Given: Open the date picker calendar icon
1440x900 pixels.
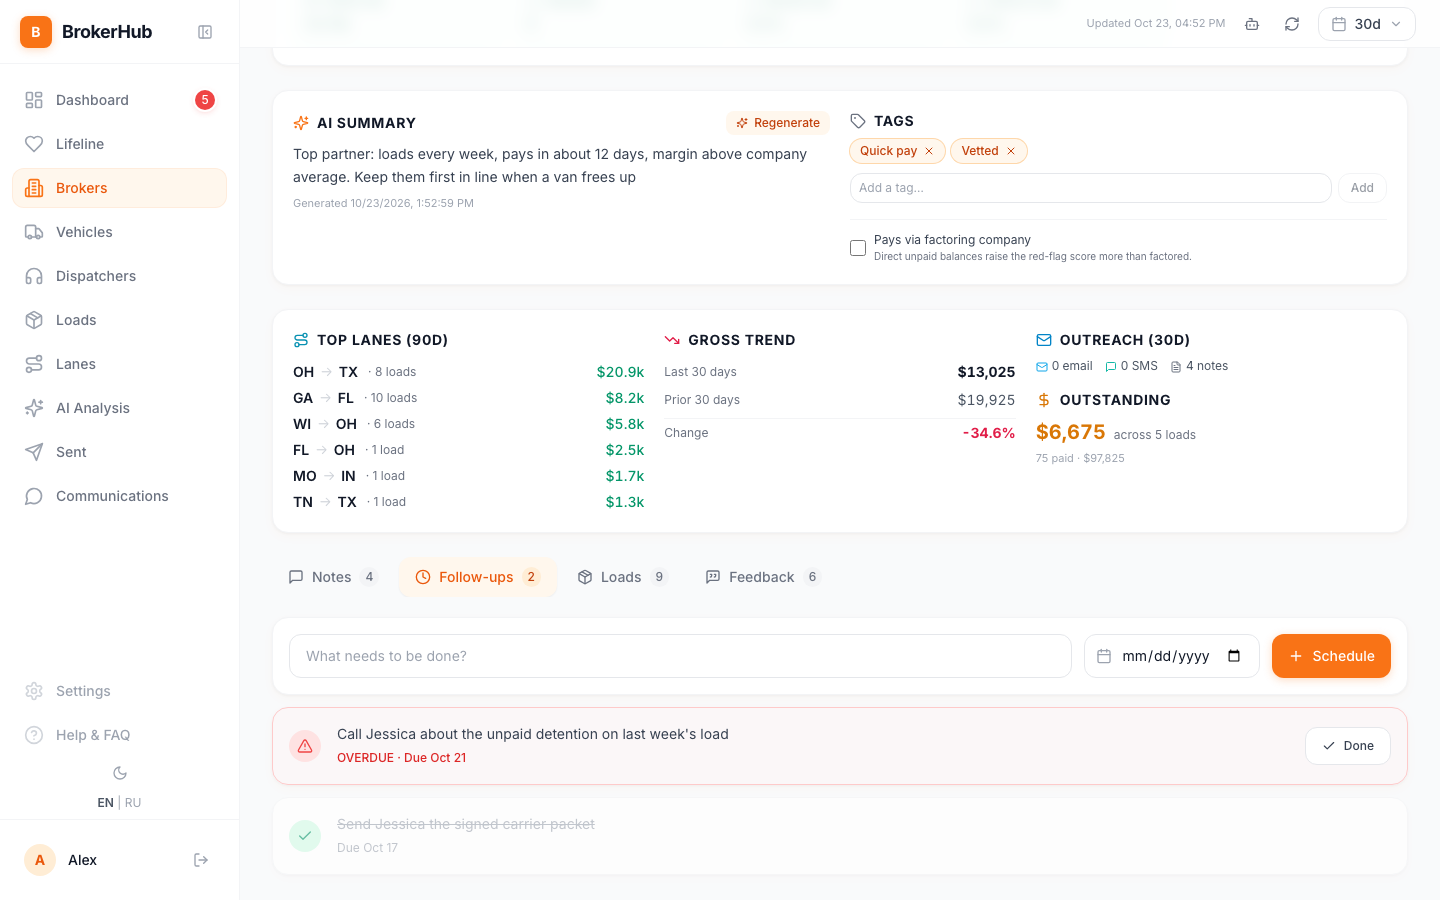Looking at the screenshot, I should point(1234,656).
